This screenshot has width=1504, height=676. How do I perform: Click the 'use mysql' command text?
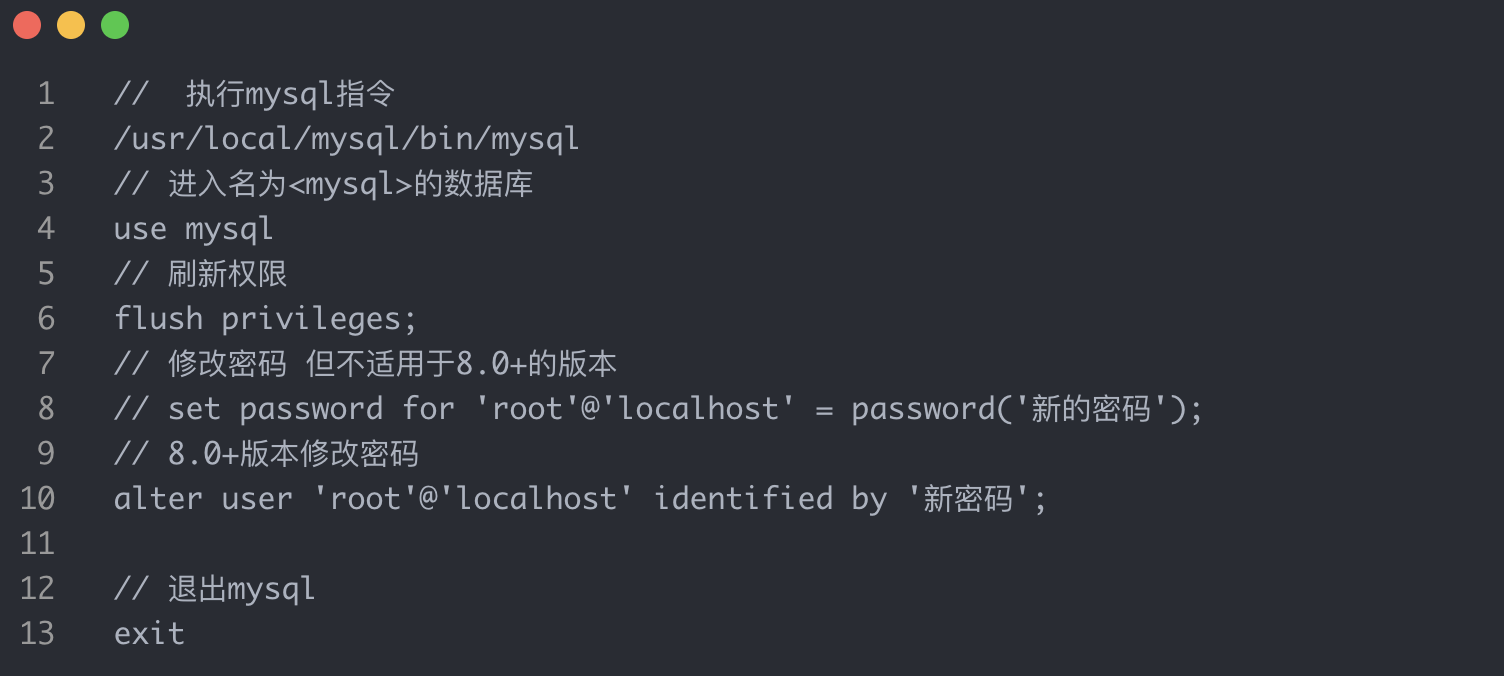[193, 229]
